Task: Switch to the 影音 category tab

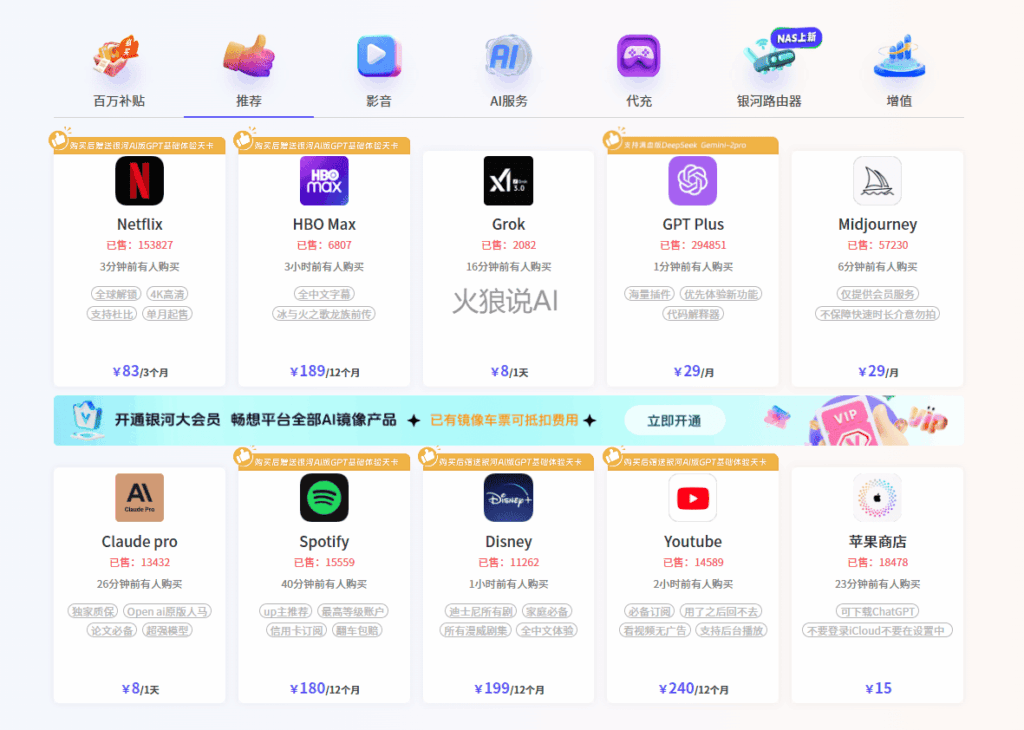Action: [379, 71]
